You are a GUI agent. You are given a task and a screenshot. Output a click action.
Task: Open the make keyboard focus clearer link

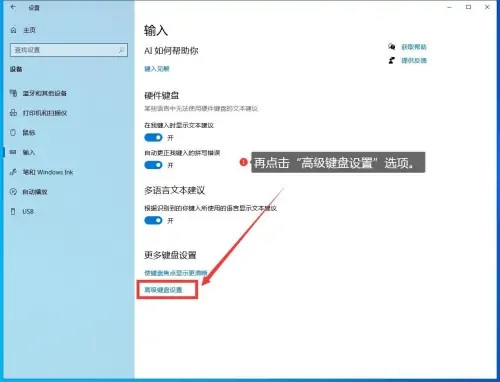click(176, 273)
